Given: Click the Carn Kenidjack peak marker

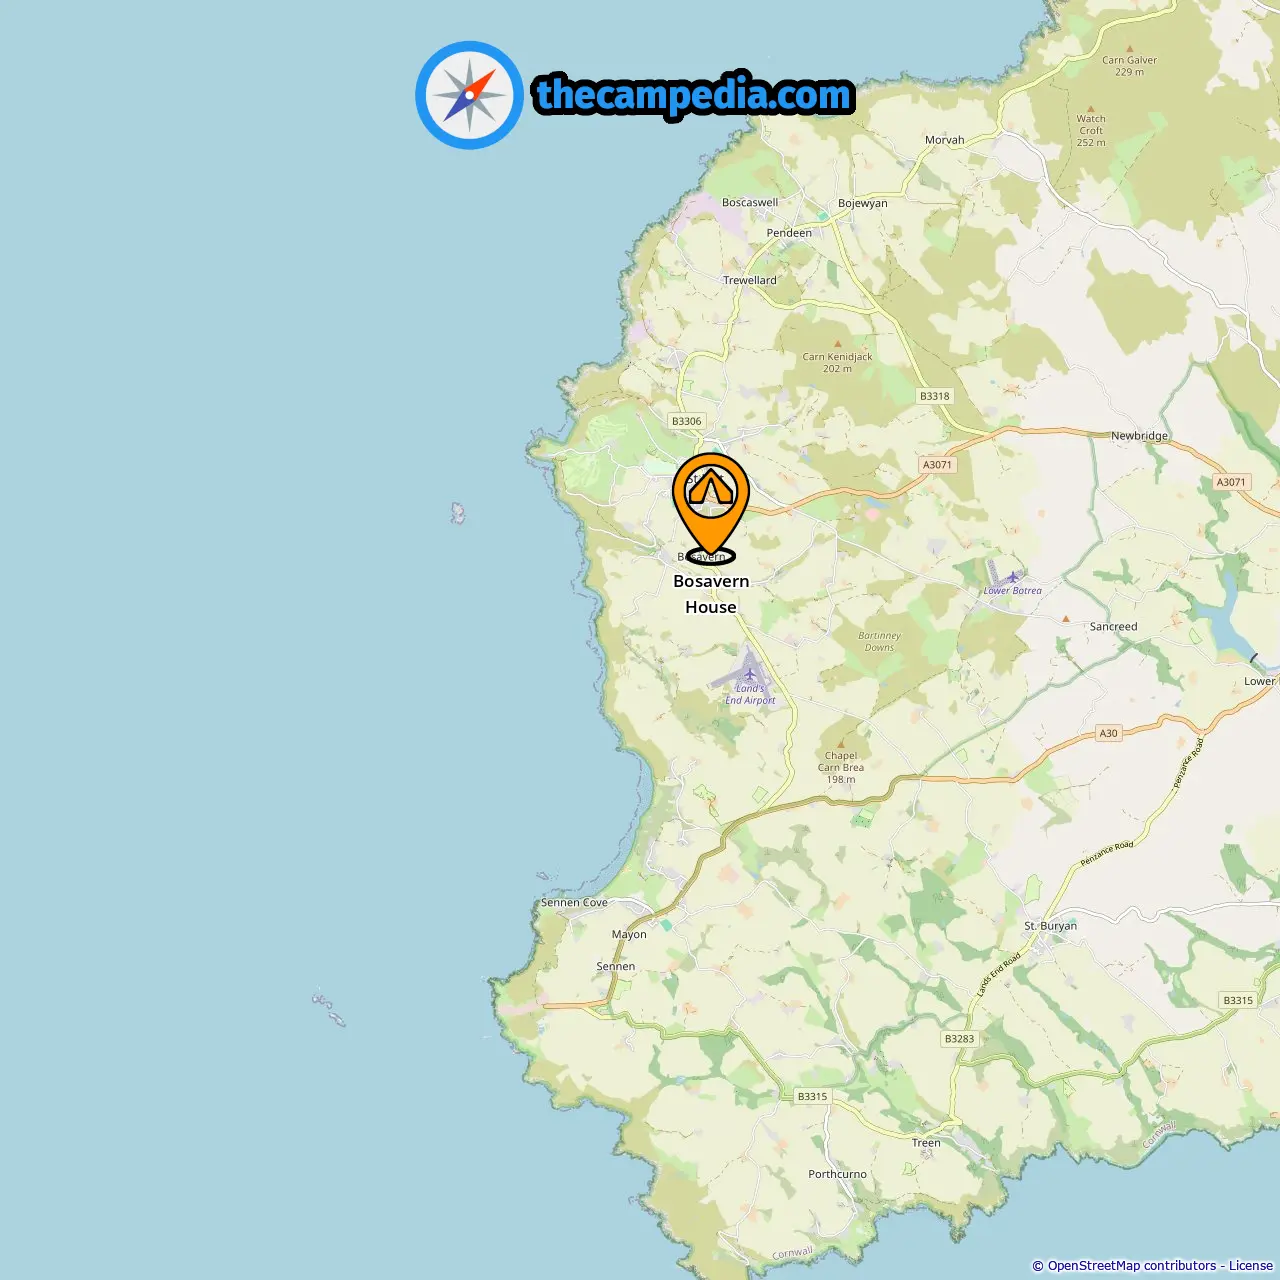Looking at the screenshot, I should pos(837,344).
